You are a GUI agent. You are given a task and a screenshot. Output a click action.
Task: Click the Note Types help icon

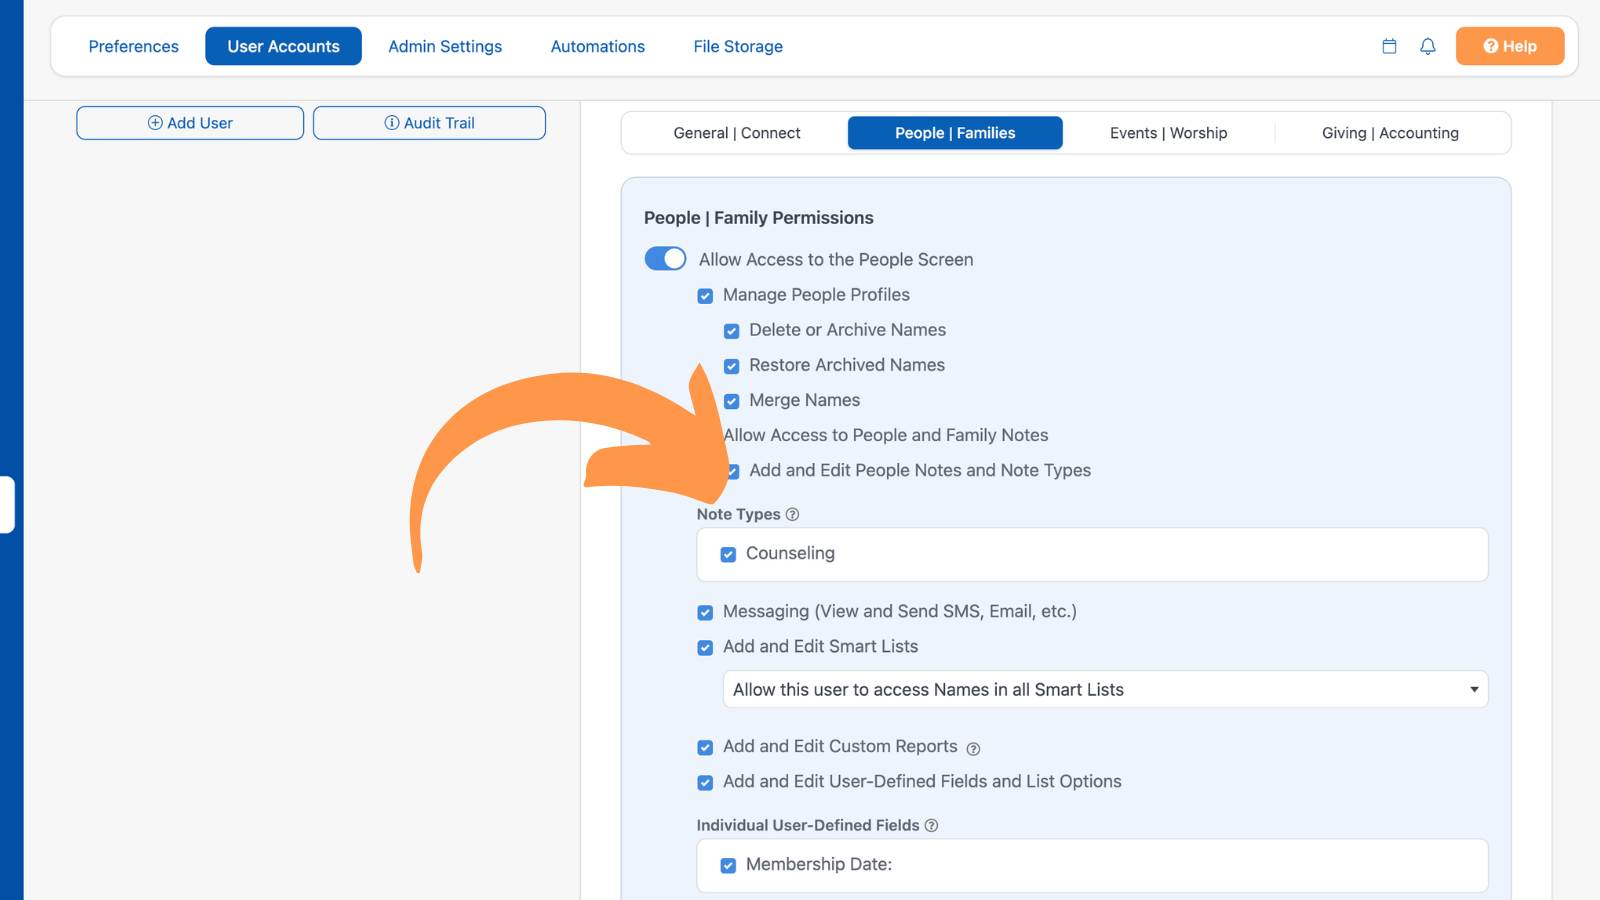pos(792,514)
